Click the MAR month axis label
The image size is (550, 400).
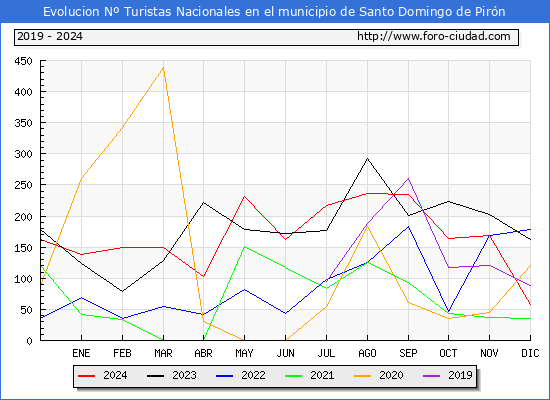point(163,353)
